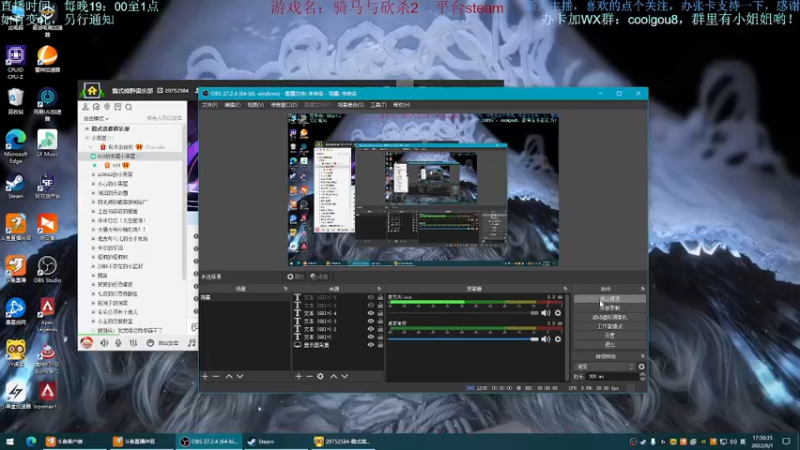Viewport: 800px width, 450px height.
Task: Remove selected source with the minus icon
Action: 309,376
